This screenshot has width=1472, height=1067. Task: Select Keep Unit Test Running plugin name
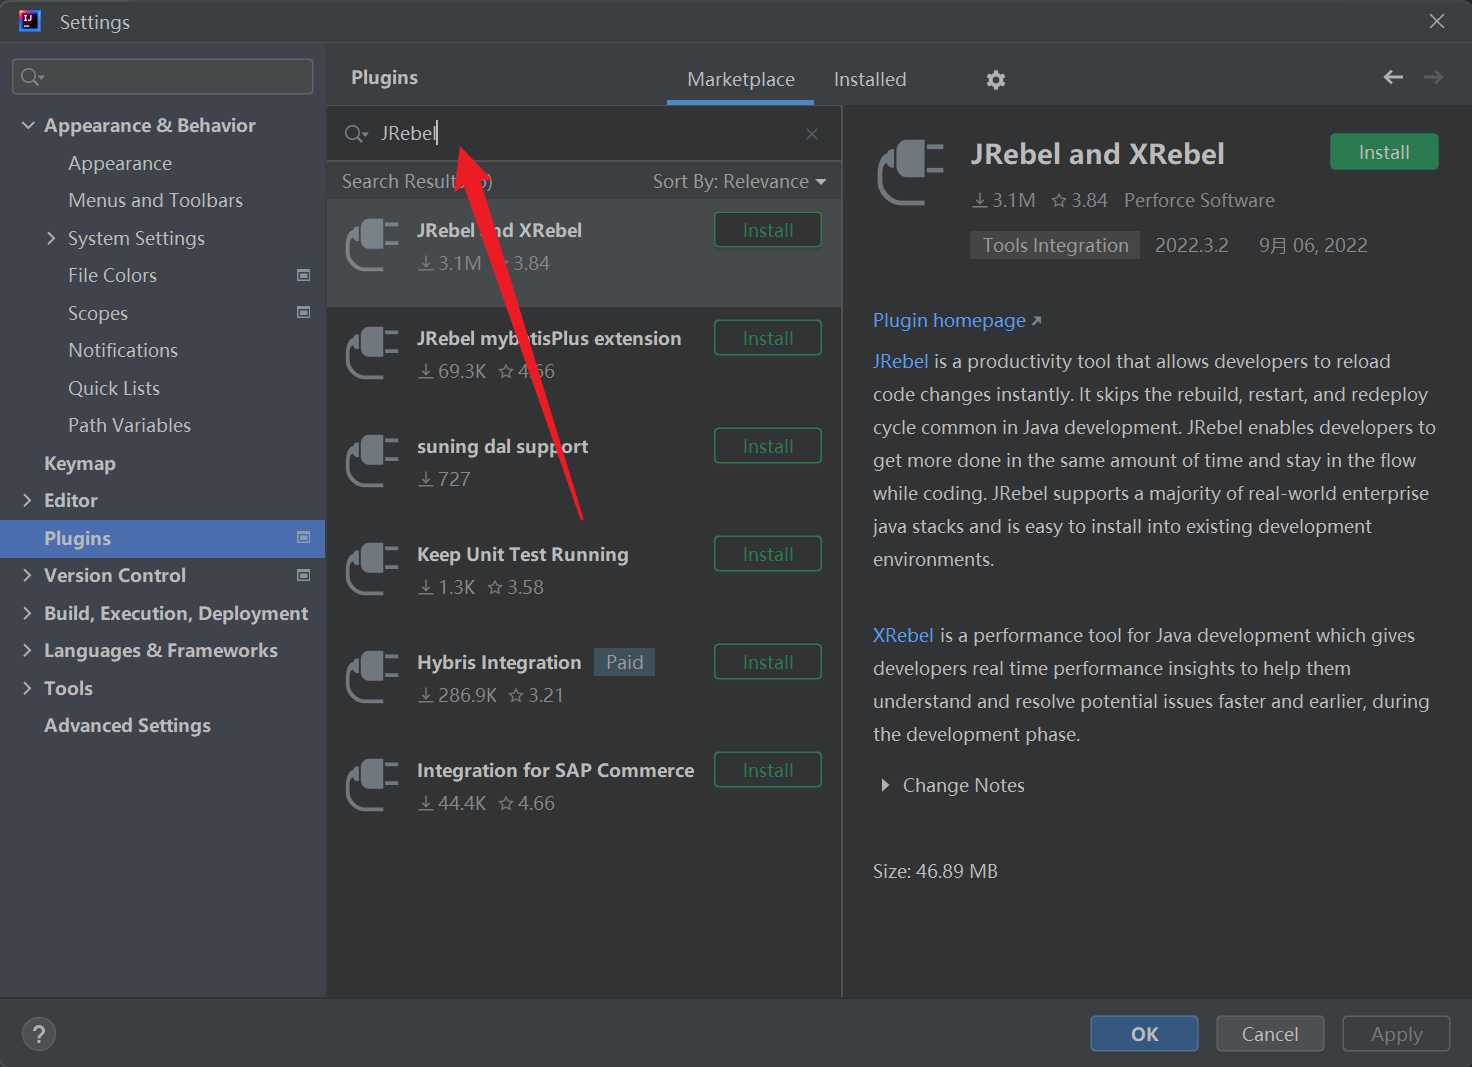(523, 554)
